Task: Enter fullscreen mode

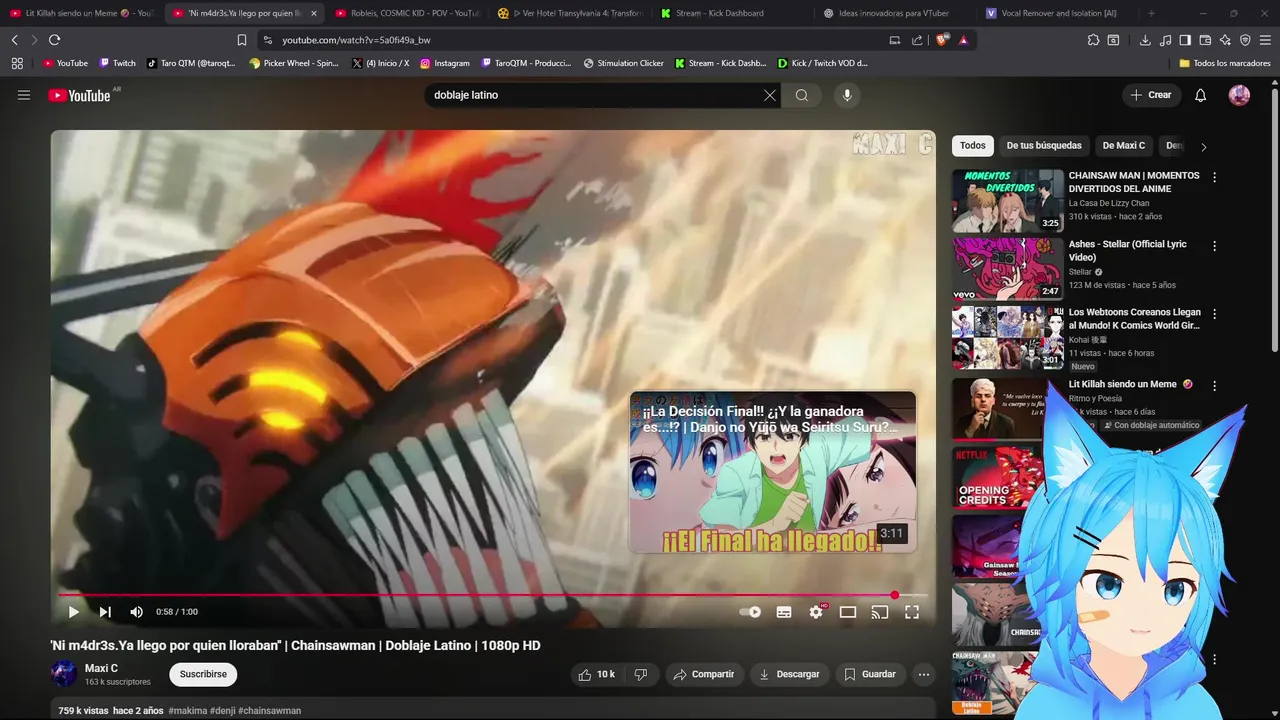Action: [912, 612]
